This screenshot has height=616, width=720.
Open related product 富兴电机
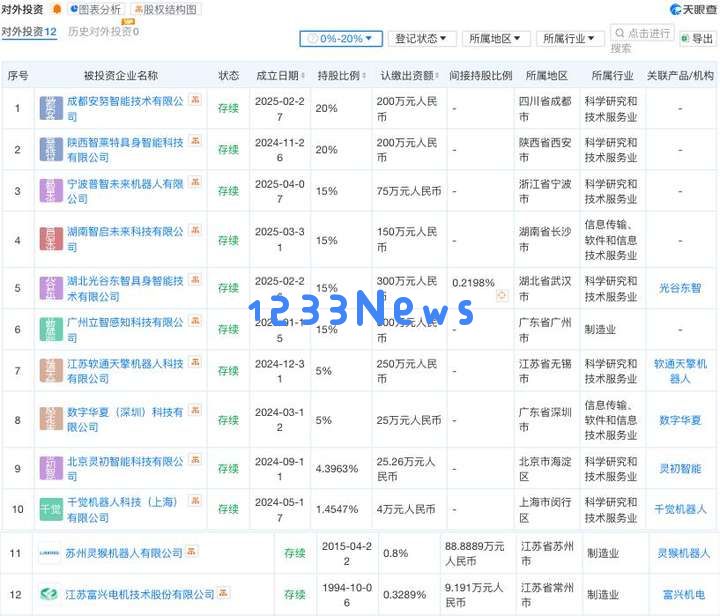coord(683,594)
